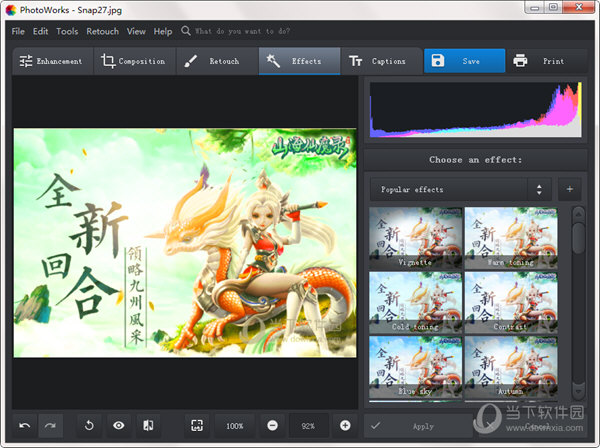Click the printer icon

520,60
